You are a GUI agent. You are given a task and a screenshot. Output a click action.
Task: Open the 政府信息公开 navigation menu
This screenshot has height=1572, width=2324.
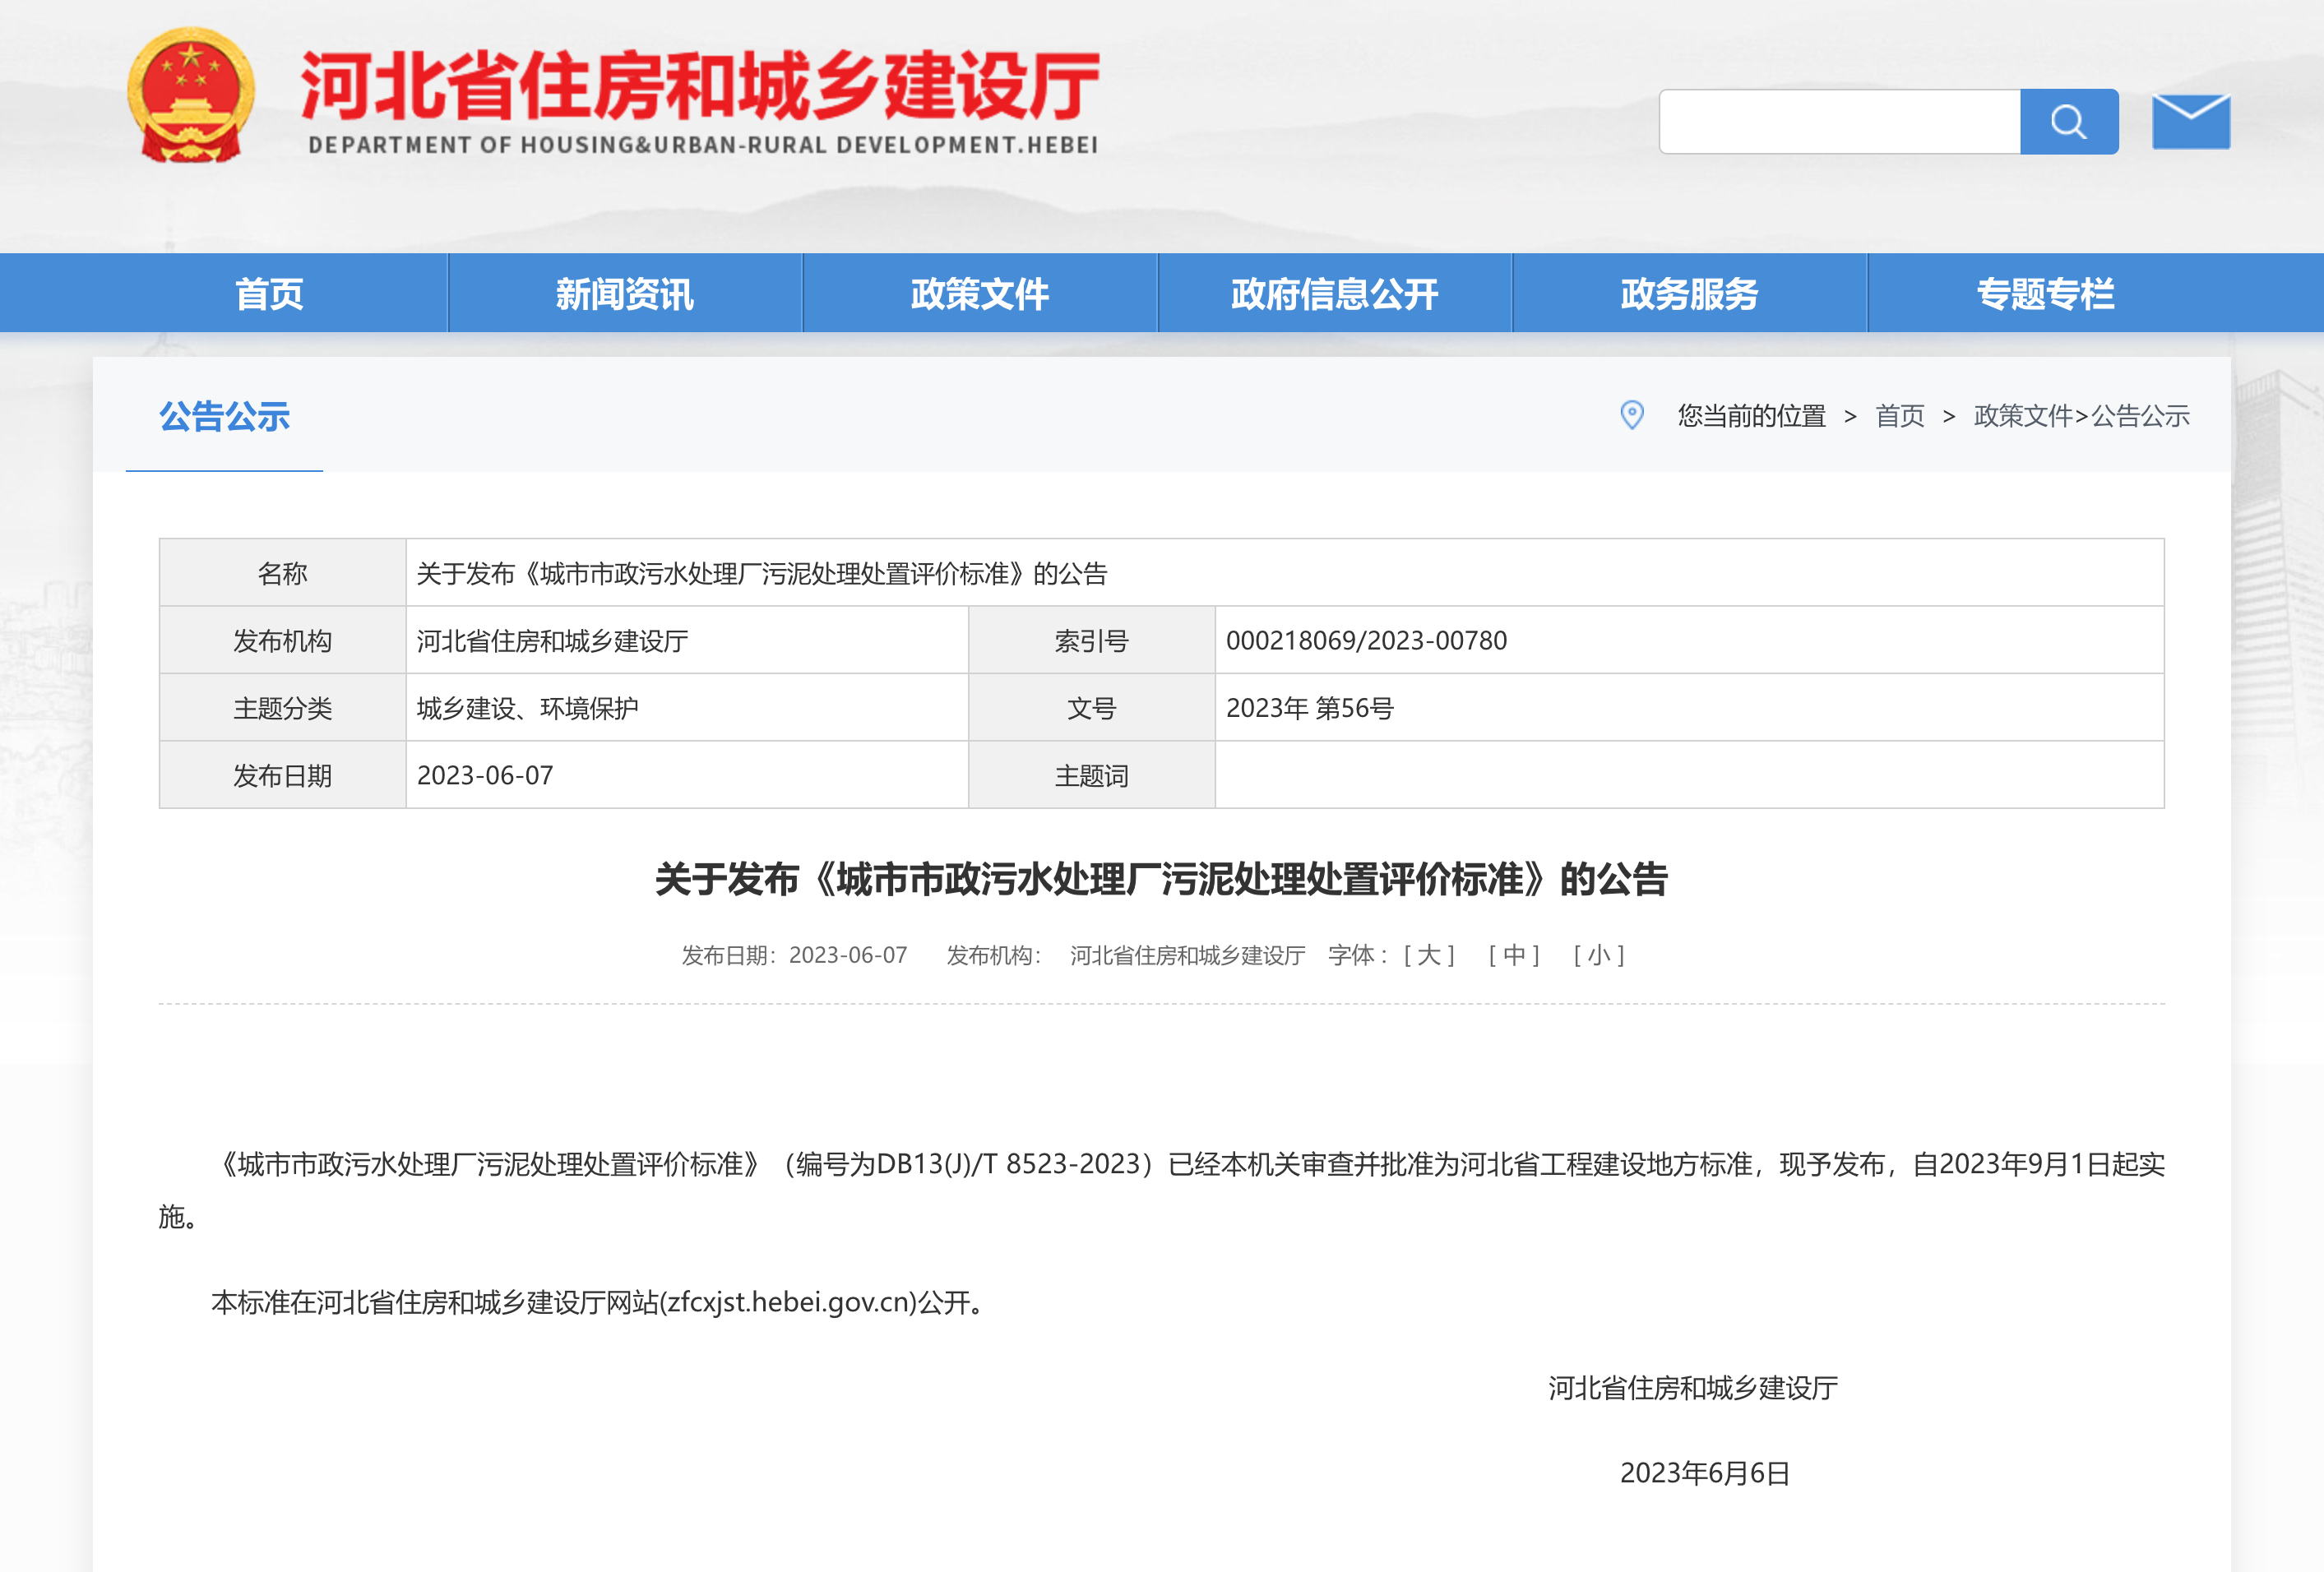(x=1335, y=293)
